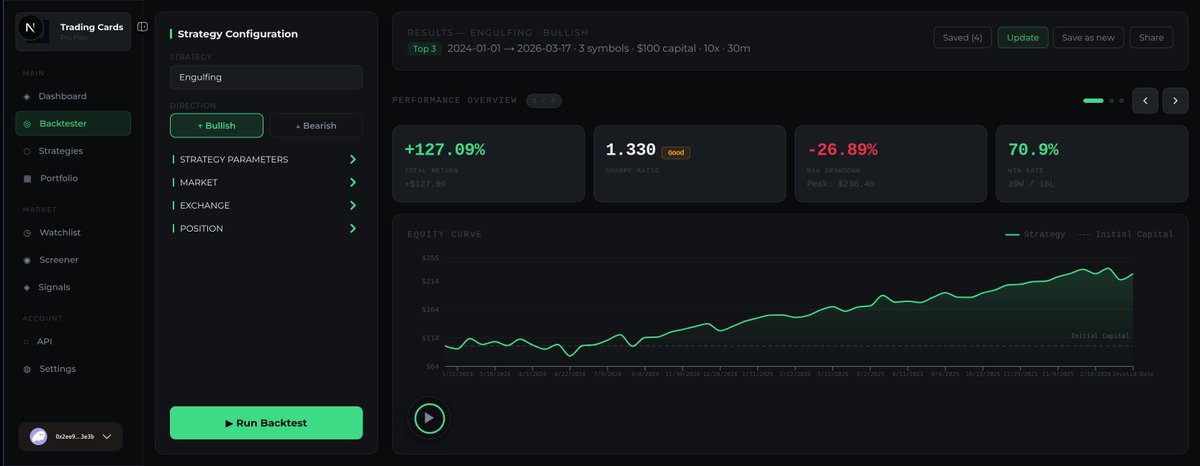Open the Engulfing strategy selector

tap(266, 77)
